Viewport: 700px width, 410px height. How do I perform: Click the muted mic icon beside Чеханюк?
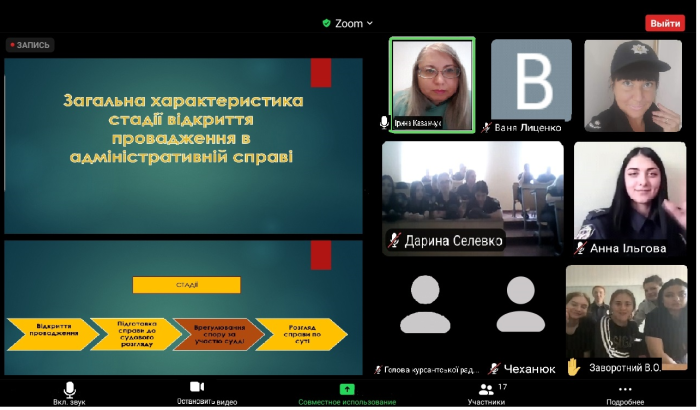tap(494, 369)
